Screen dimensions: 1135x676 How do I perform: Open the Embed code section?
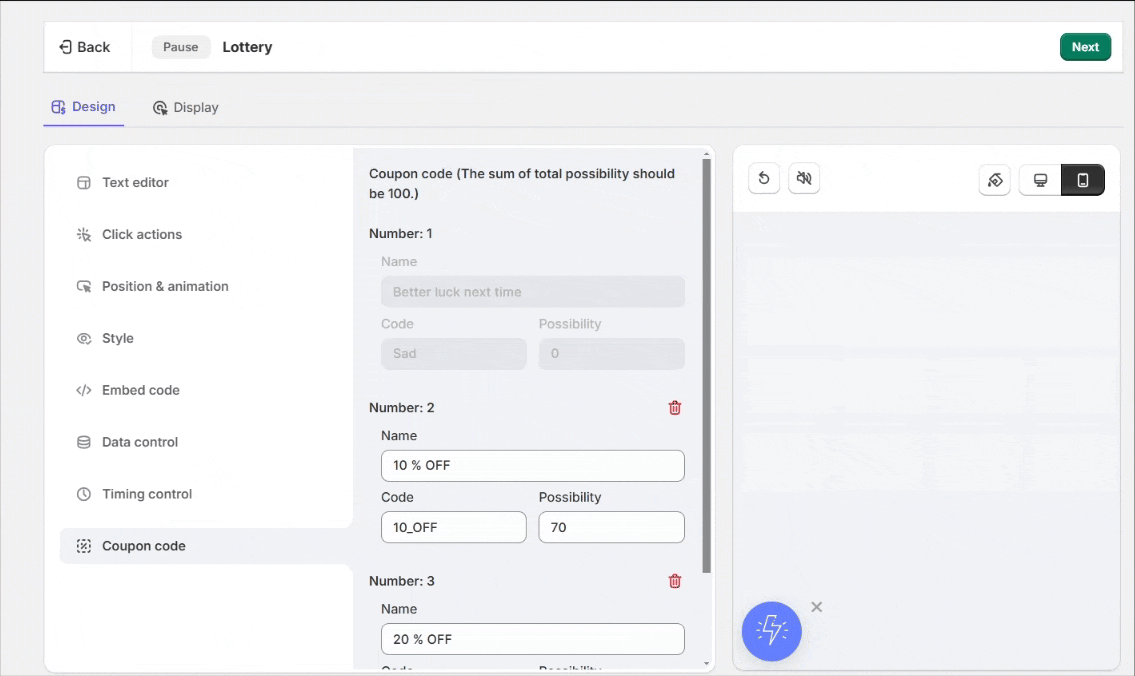coord(140,391)
